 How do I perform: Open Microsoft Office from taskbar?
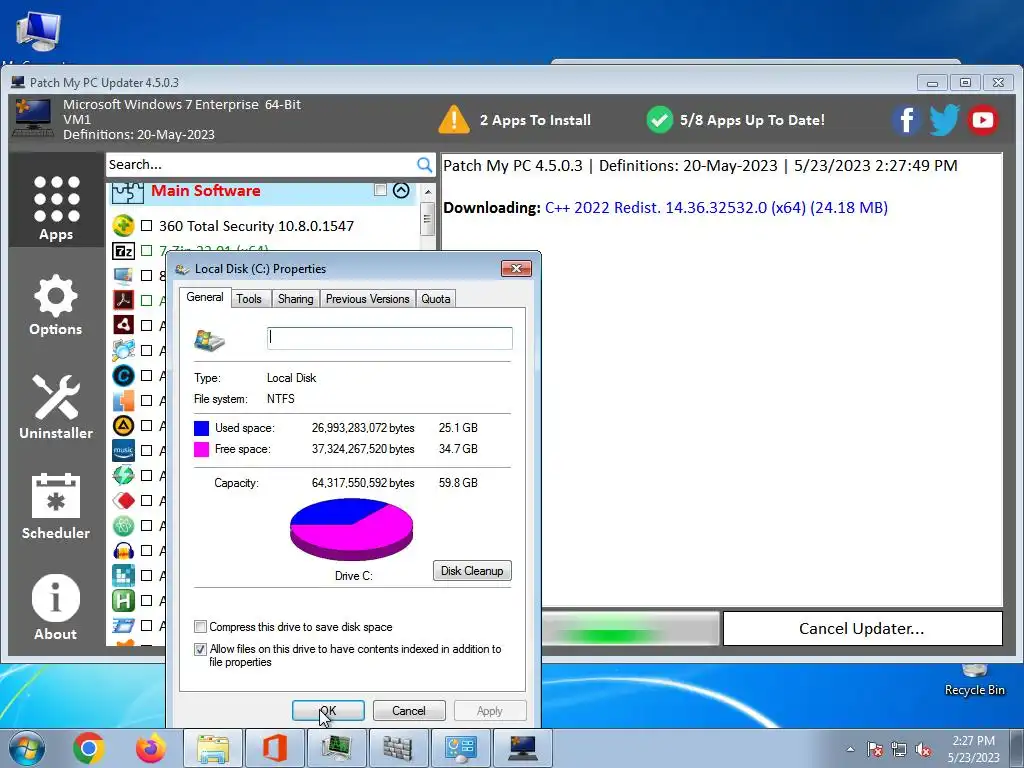[274, 748]
